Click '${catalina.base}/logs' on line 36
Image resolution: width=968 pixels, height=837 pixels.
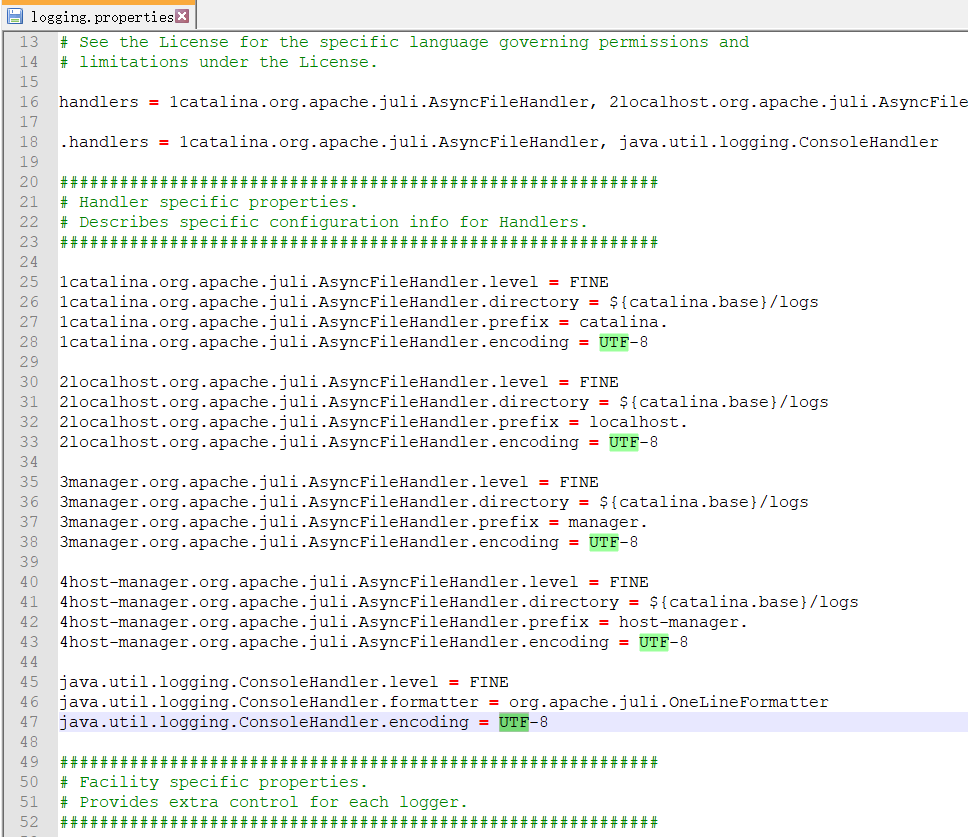[x=704, y=502]
